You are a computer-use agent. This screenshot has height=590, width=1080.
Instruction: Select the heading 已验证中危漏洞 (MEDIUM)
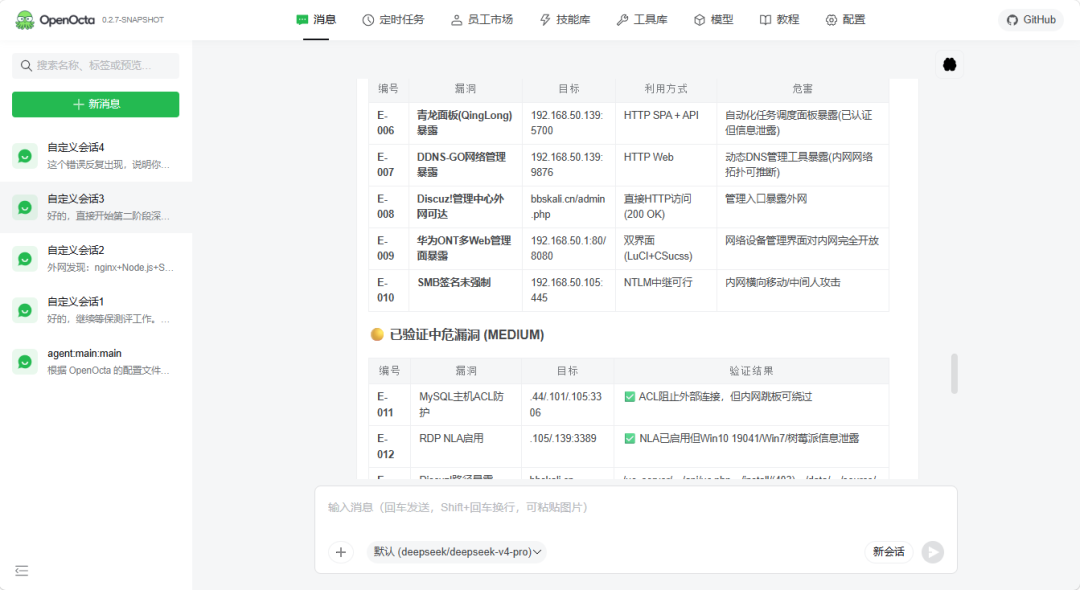[466, 335]
